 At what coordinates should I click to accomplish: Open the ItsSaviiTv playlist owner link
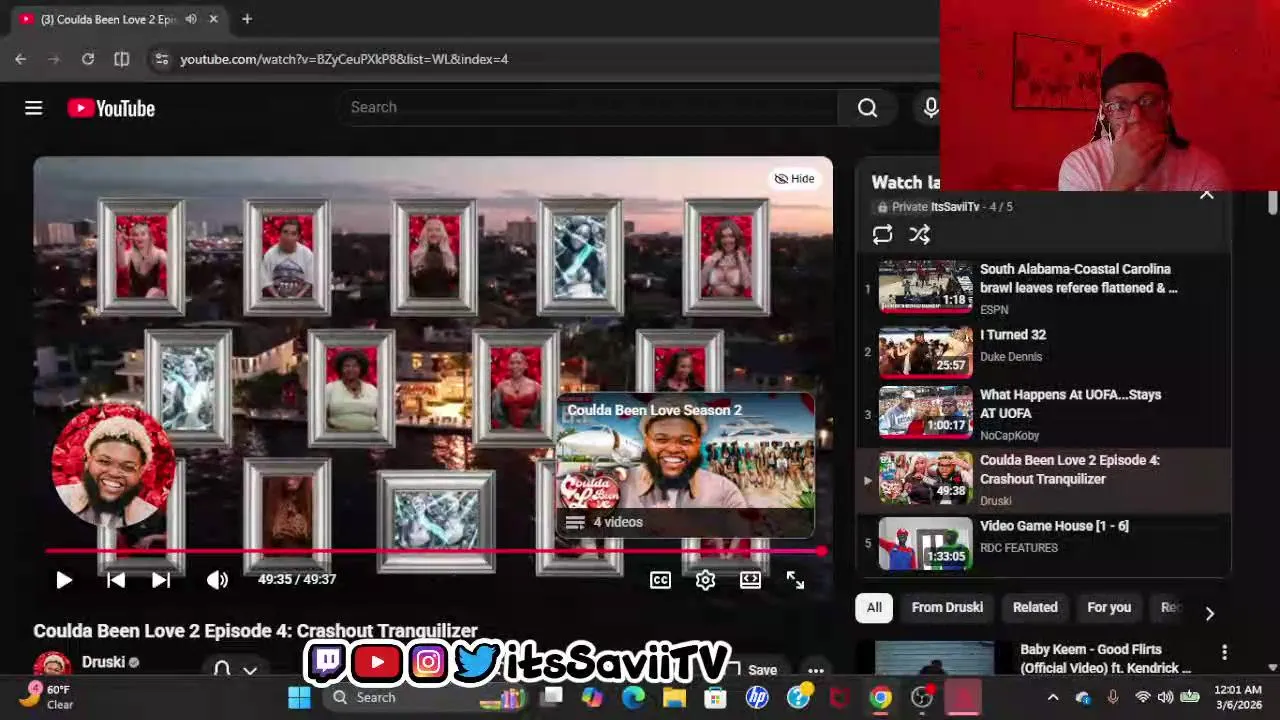click(x=955, y=207)
